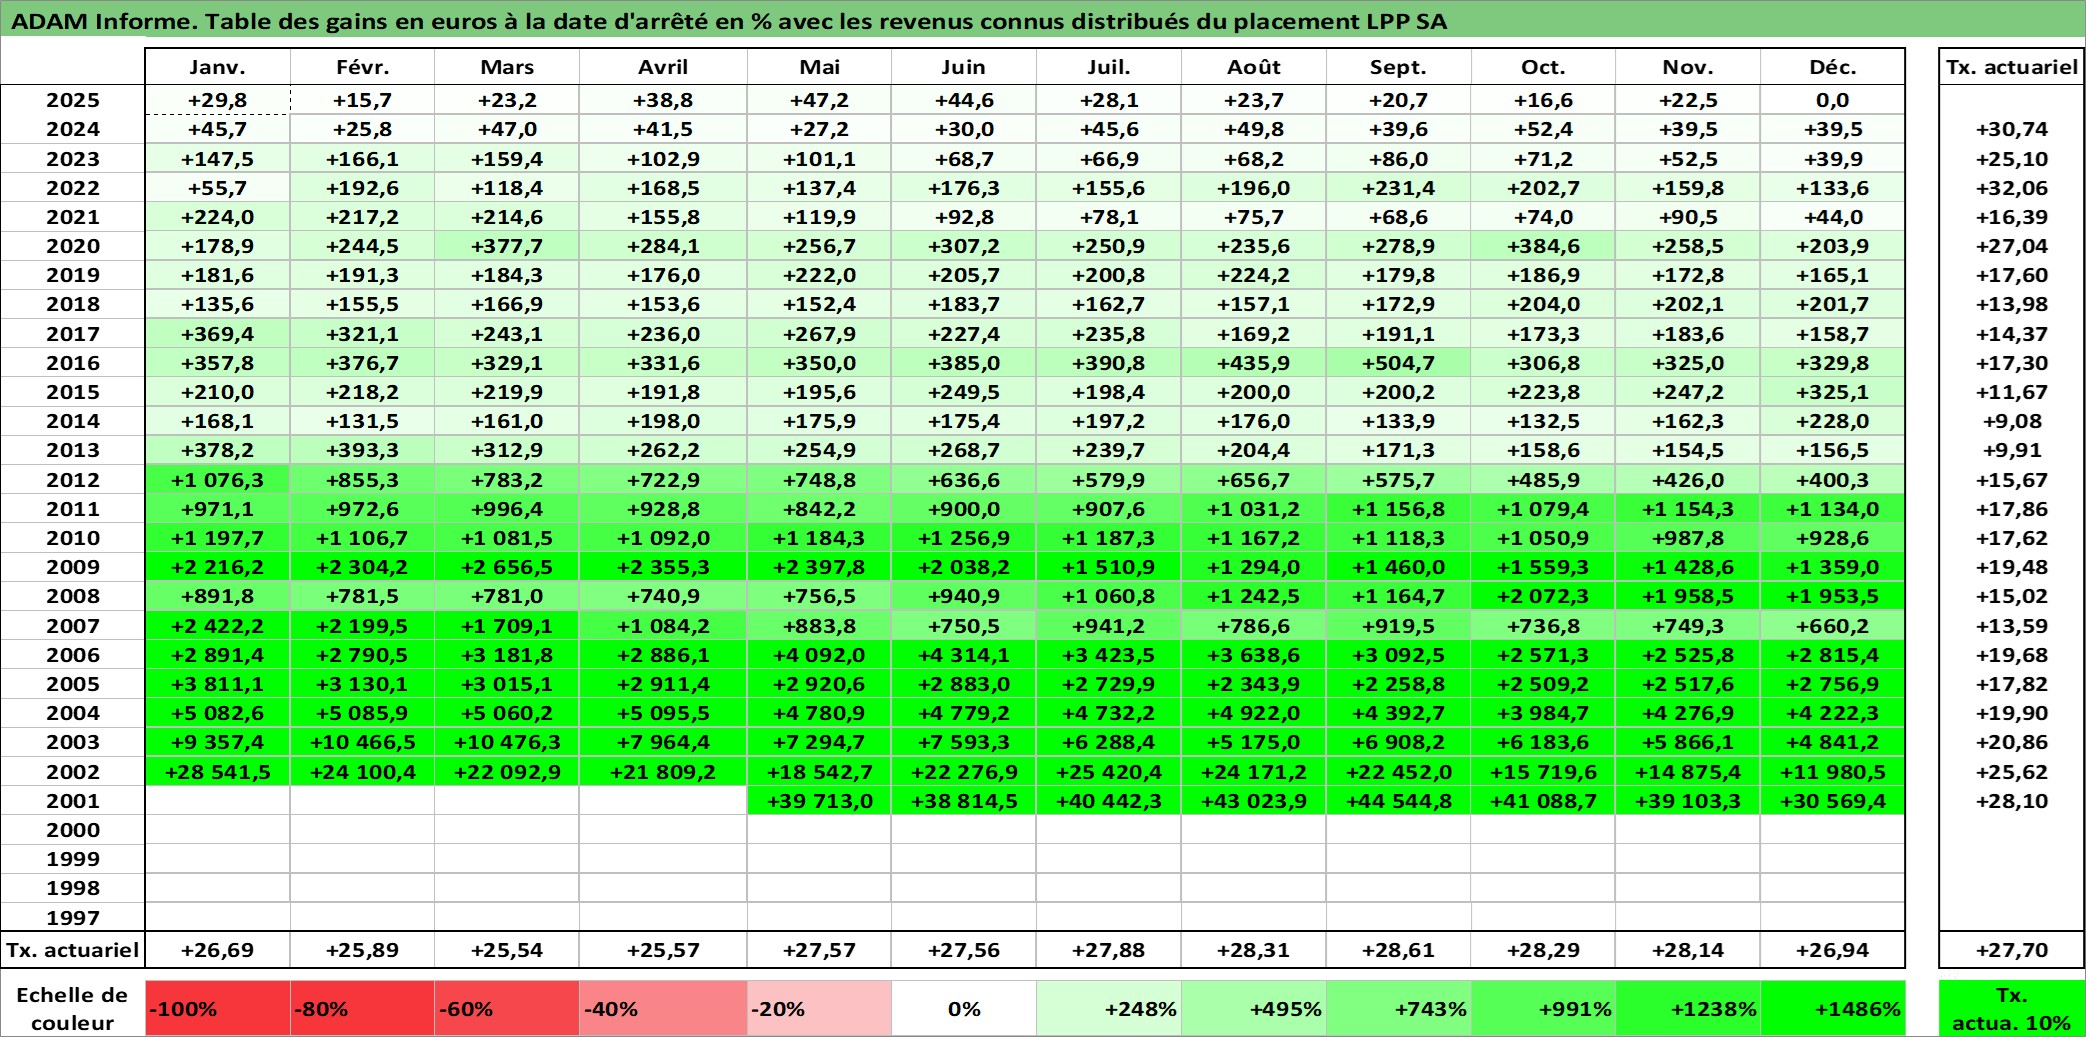Image resolution: width=2086 pixels, height=1037 pixels.
Task: Click the 2001 year row label
Action: pyautogui.click(x=73, y=801)
